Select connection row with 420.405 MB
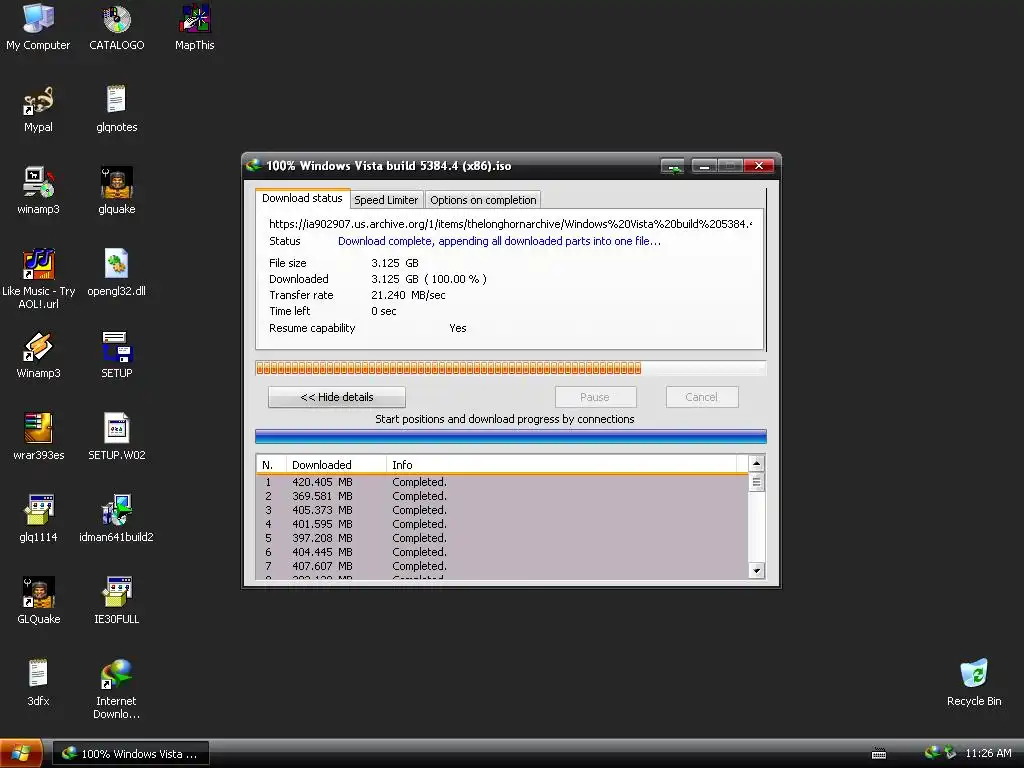This screenshot has width=1024, height=768. tap(502, 482)
